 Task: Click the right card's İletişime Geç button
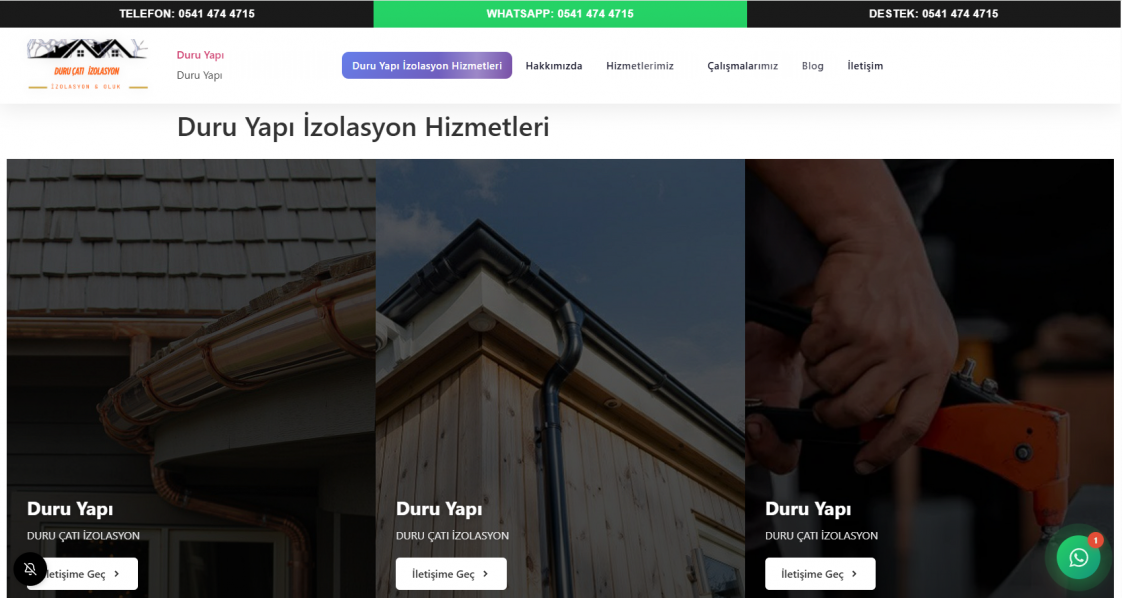pyautogui.click(x=820, y=574)
